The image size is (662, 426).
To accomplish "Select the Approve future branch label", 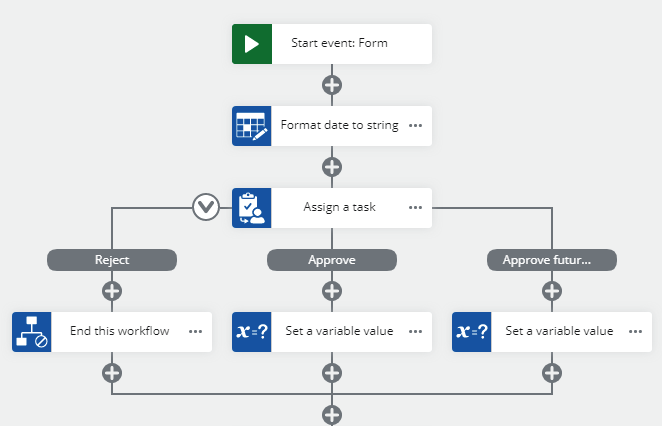I will click(x=552, y=260).
